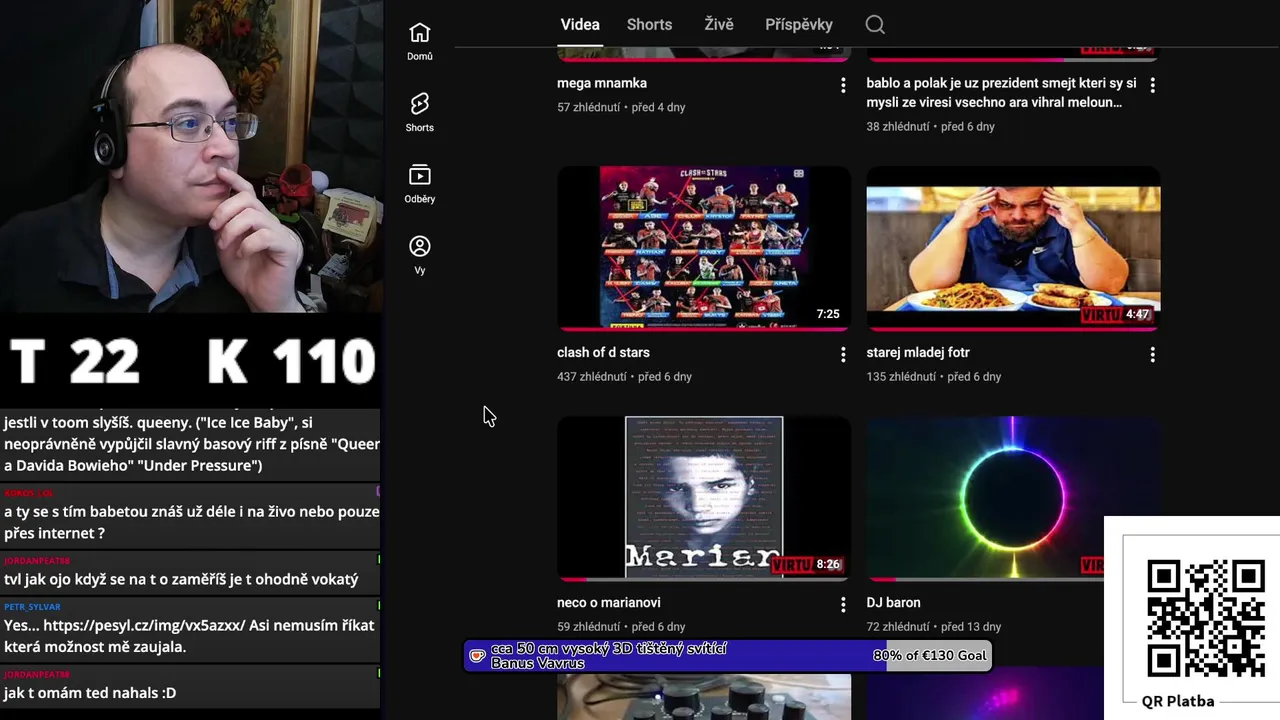Click the 59 zhlédnutí view count

click(589, 627)
